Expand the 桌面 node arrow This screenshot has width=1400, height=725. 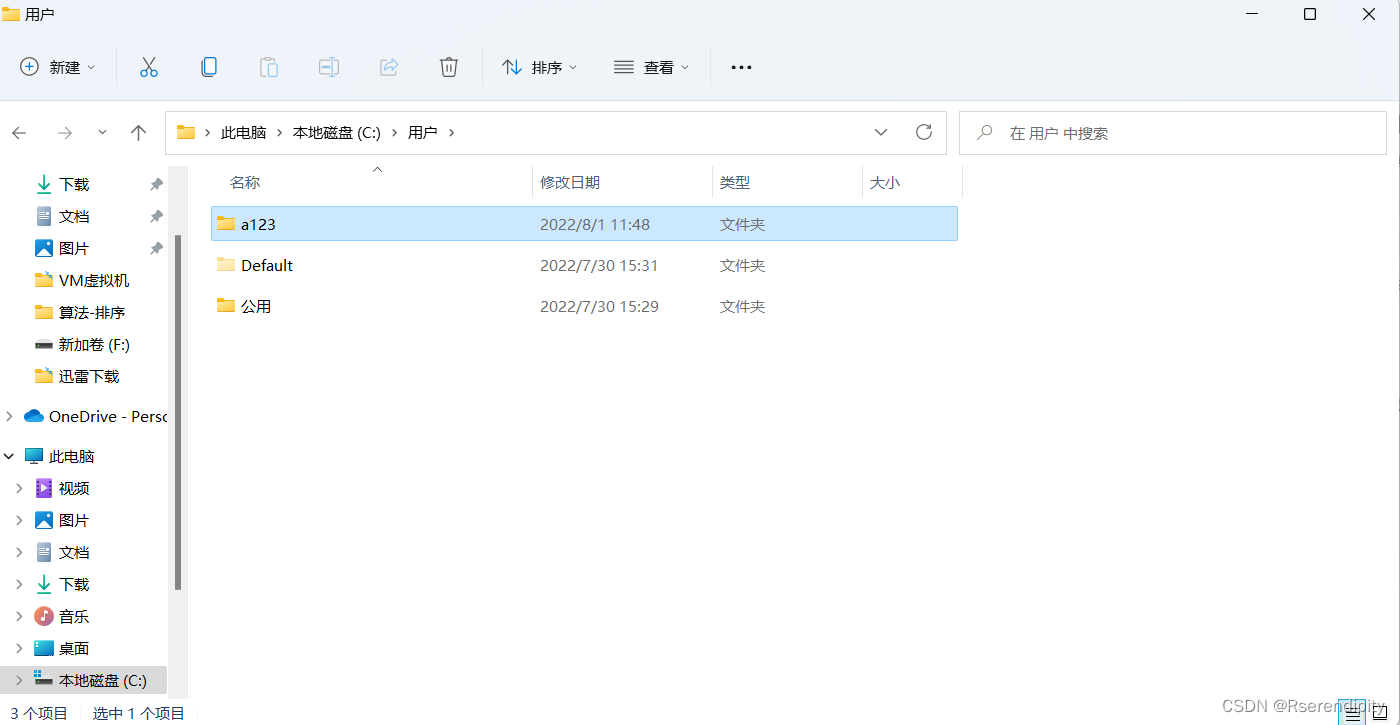coord(19,648)
